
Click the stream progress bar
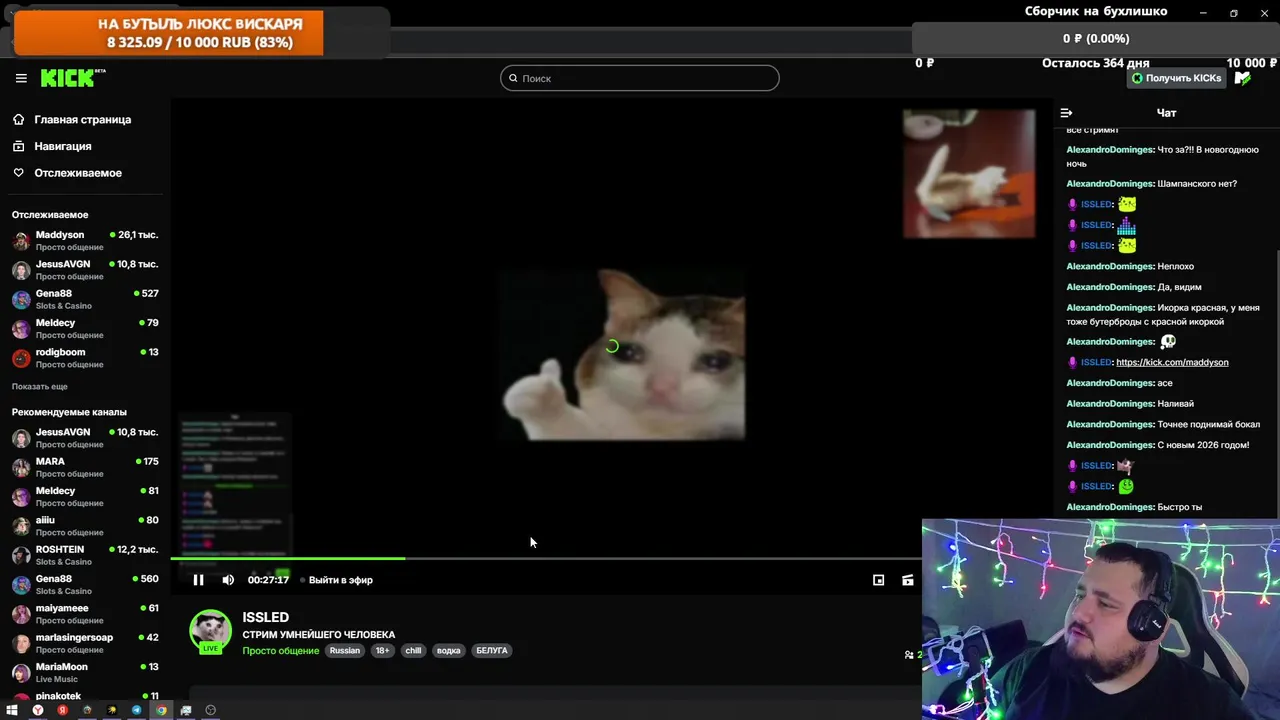point(545,558)
